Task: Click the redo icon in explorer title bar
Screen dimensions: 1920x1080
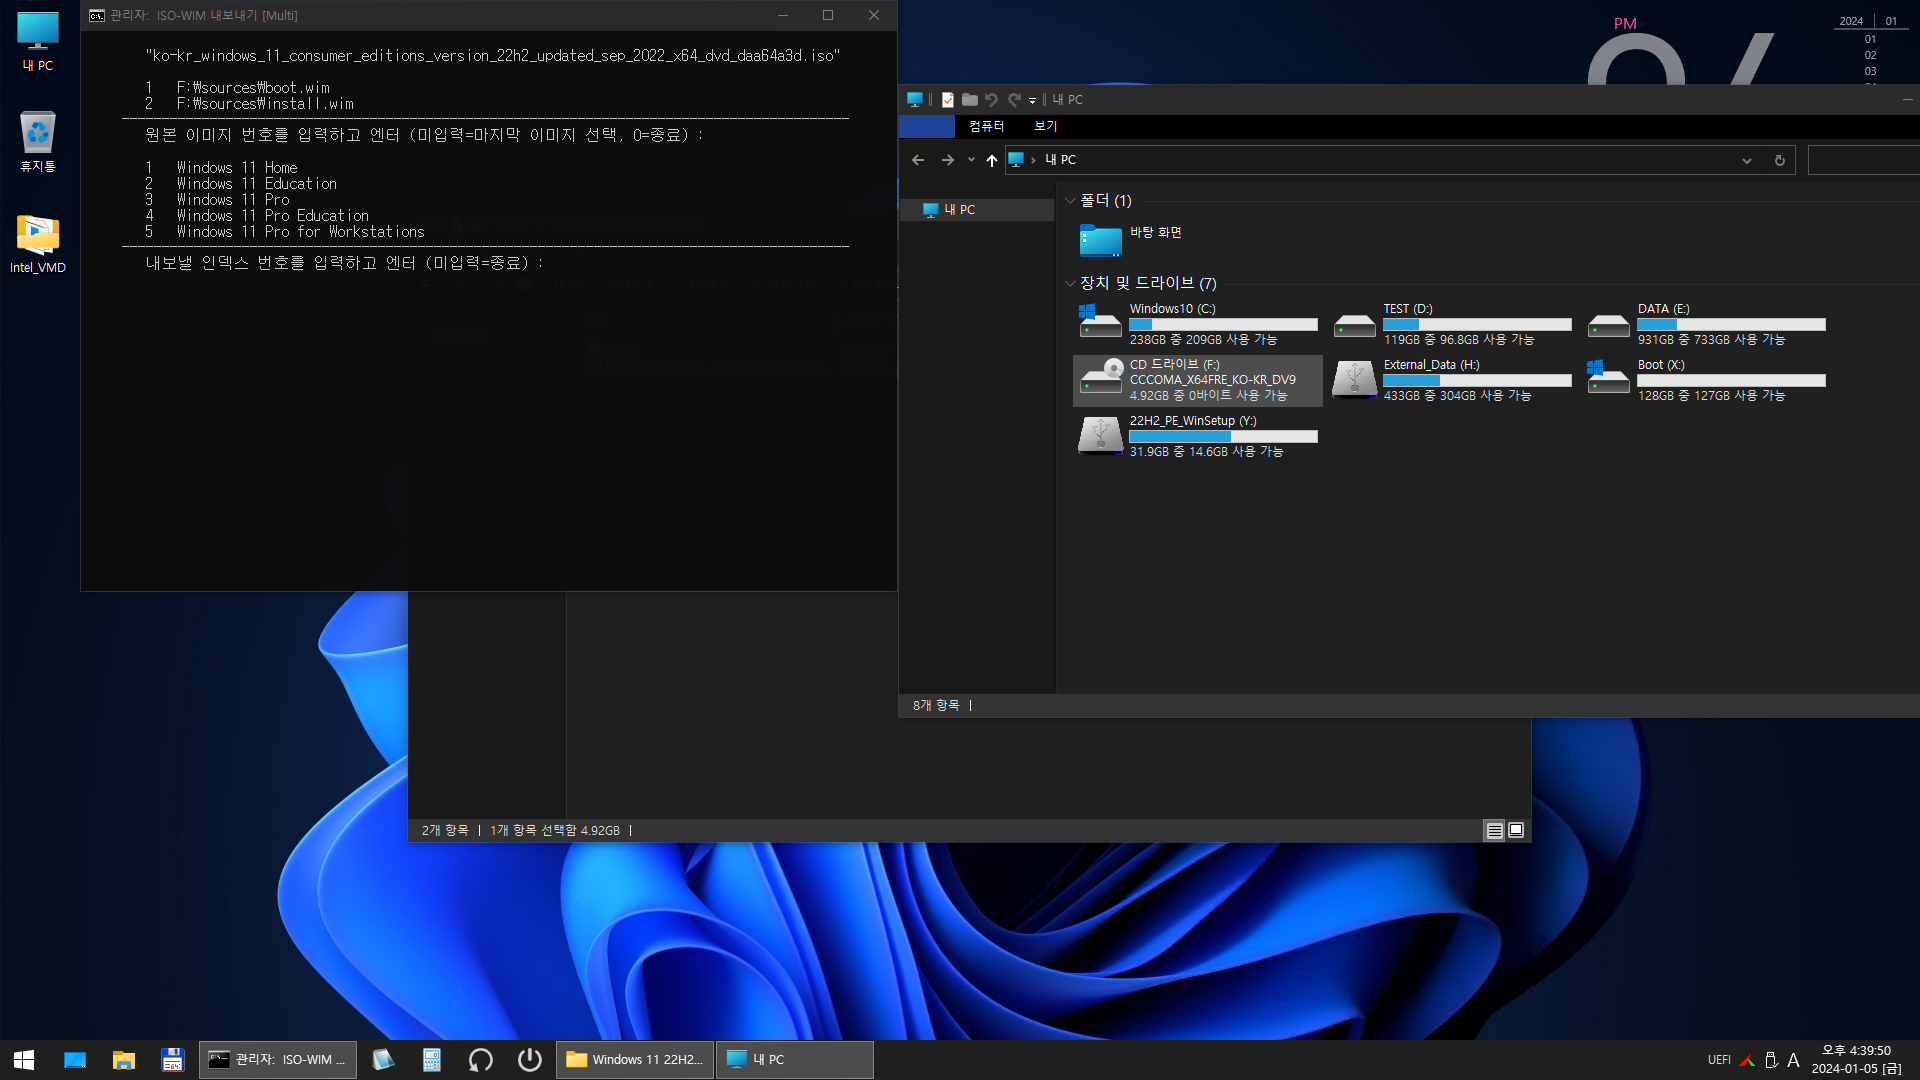Action: [x=1014, y=100]
